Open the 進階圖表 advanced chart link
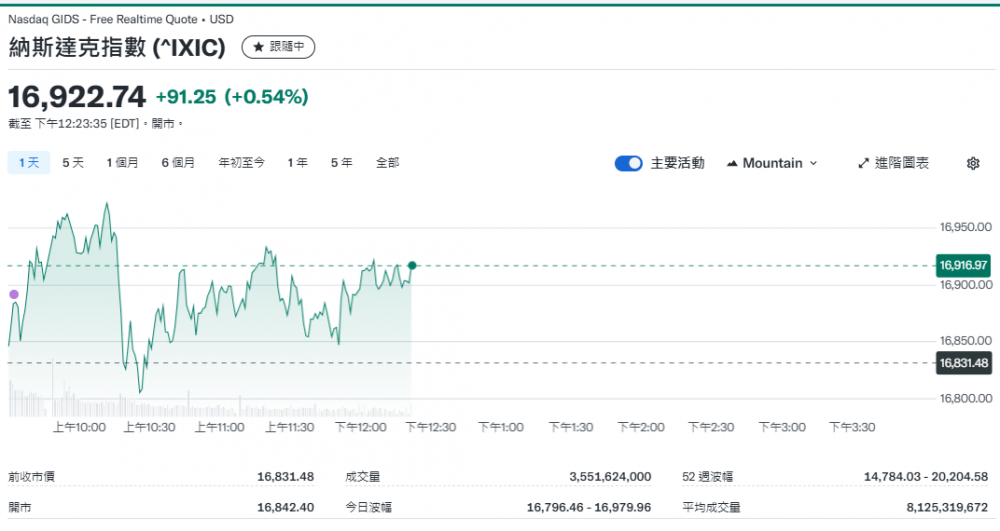 (902, 163)
